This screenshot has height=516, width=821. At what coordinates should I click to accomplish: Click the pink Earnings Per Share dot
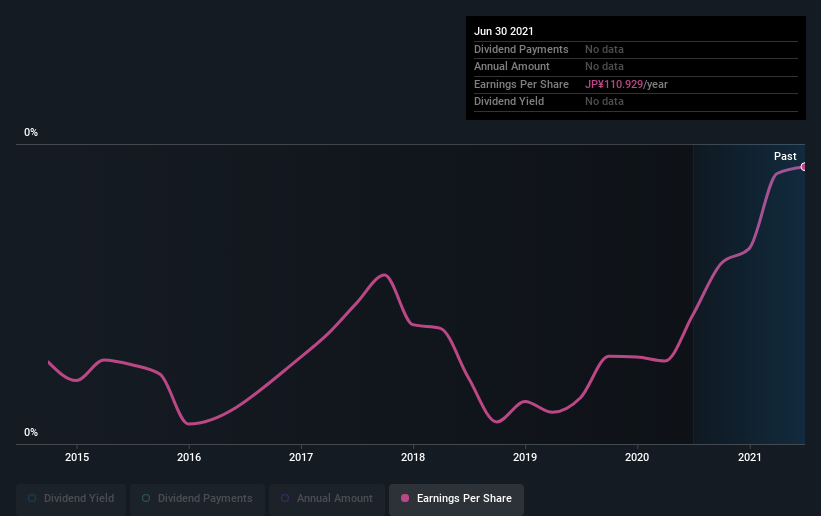tap(405, 498)
